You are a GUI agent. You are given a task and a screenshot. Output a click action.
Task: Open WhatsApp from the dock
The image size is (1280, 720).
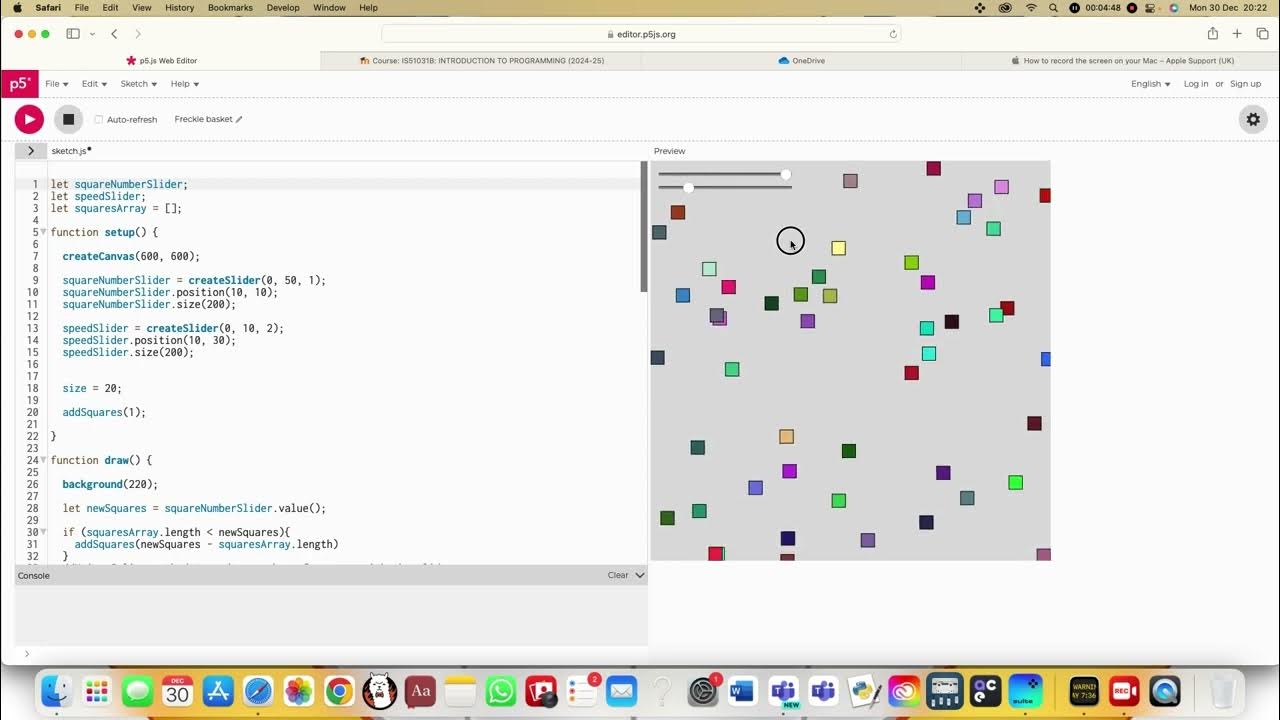[500, 691]
